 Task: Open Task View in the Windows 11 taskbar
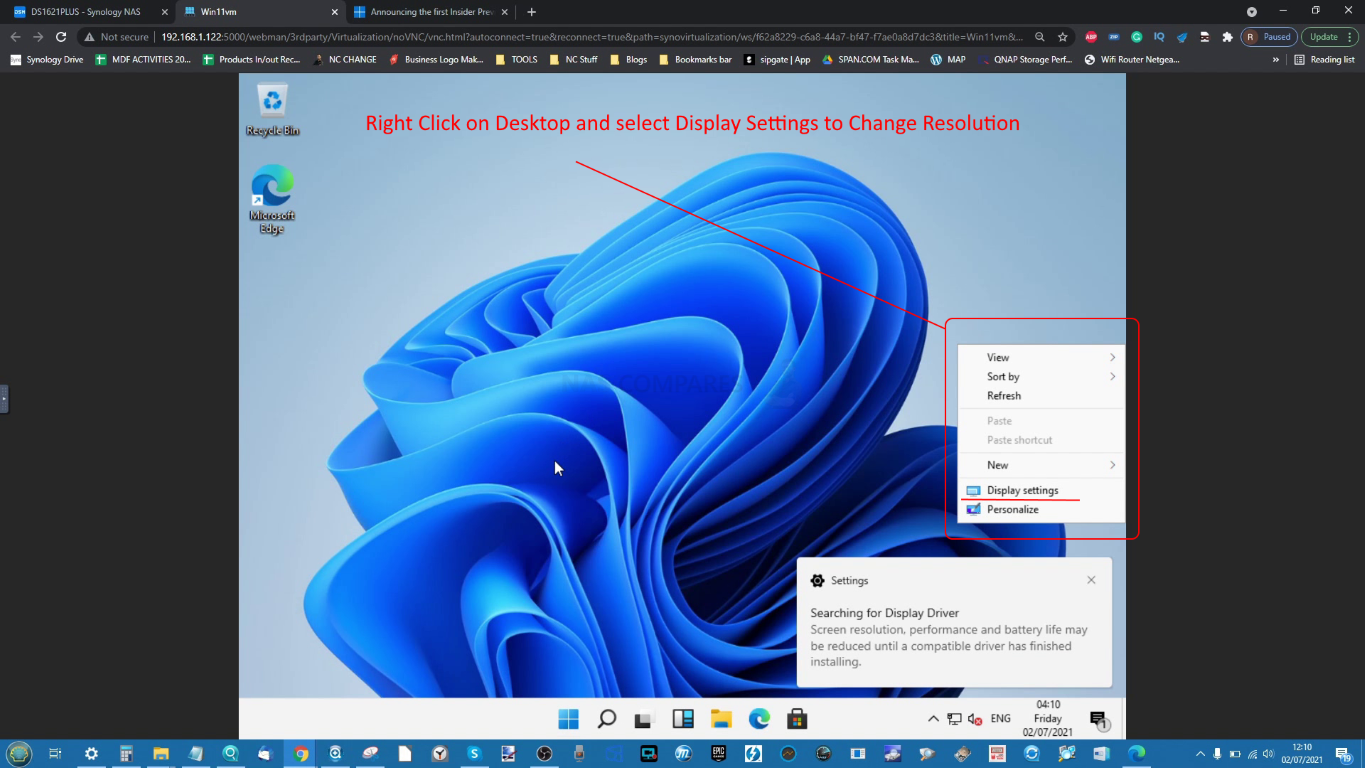point(645,719)
